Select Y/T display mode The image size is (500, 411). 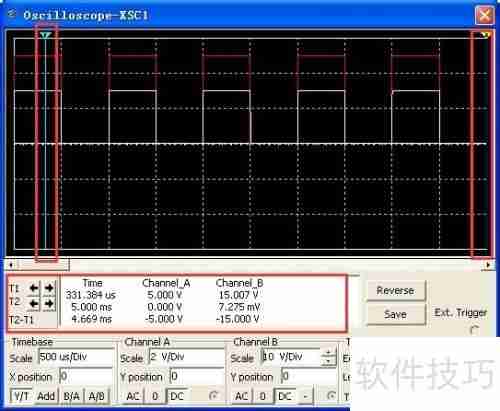click(x=21, y=396)
